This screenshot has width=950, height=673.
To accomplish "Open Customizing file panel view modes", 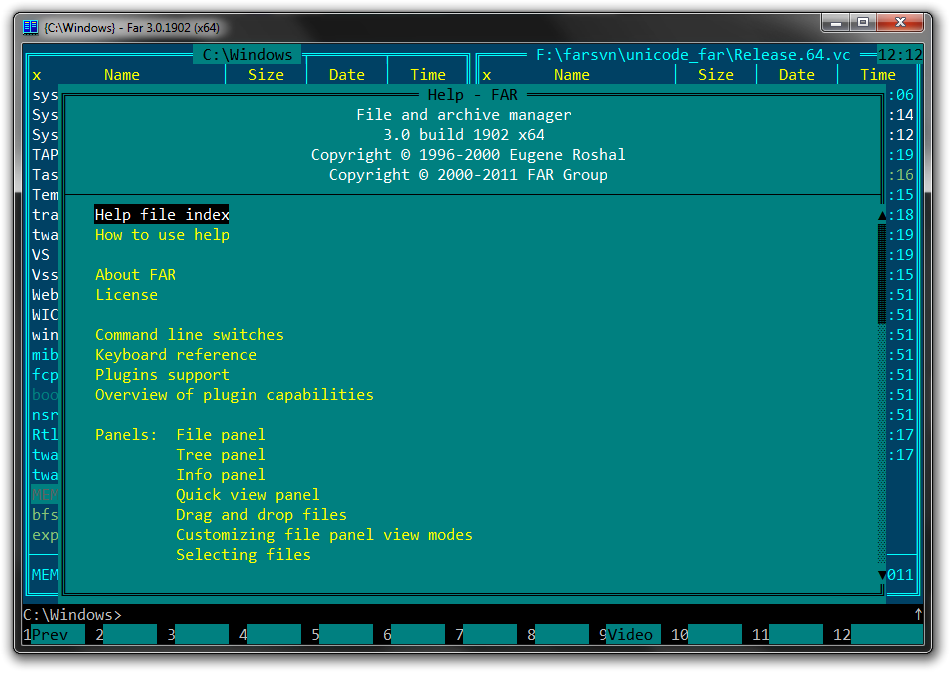I will 324,534.
